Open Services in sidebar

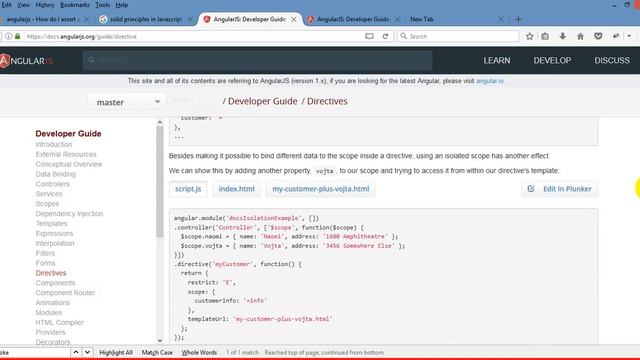pos(49,194)
